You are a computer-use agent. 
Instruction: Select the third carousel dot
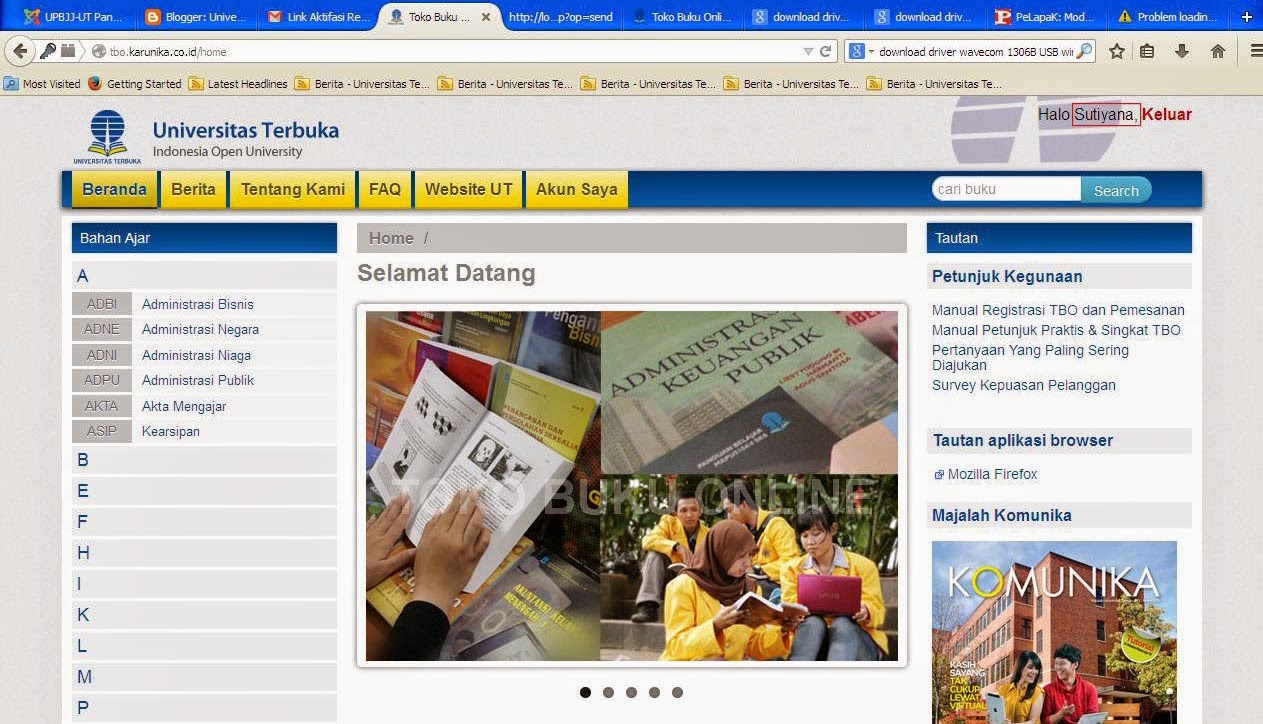click(x=631, y=691)
